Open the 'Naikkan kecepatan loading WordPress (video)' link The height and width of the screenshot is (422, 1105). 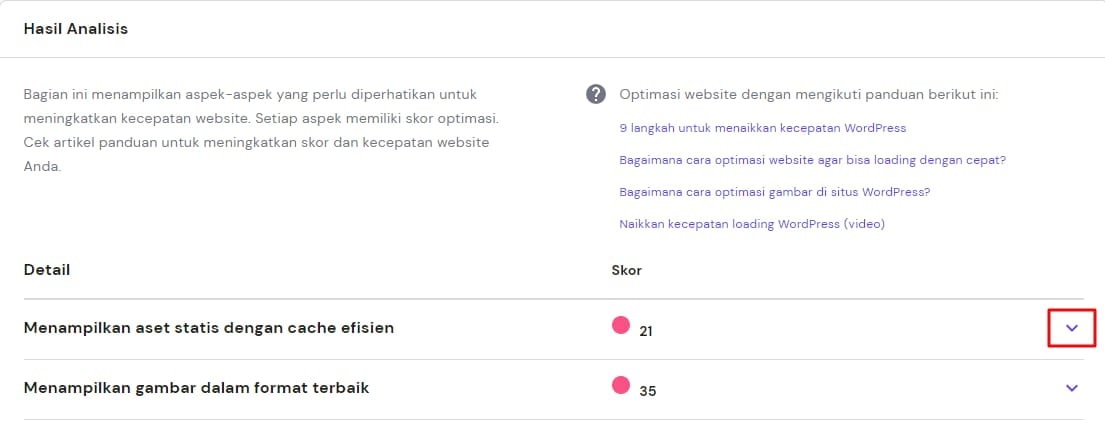(752, 224)
